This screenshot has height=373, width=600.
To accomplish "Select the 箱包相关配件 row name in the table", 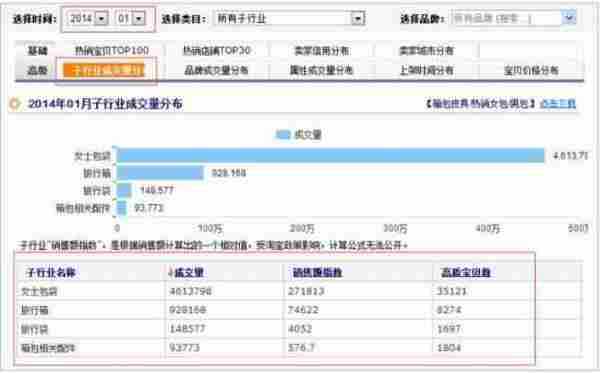I will [x=48, y=348].
